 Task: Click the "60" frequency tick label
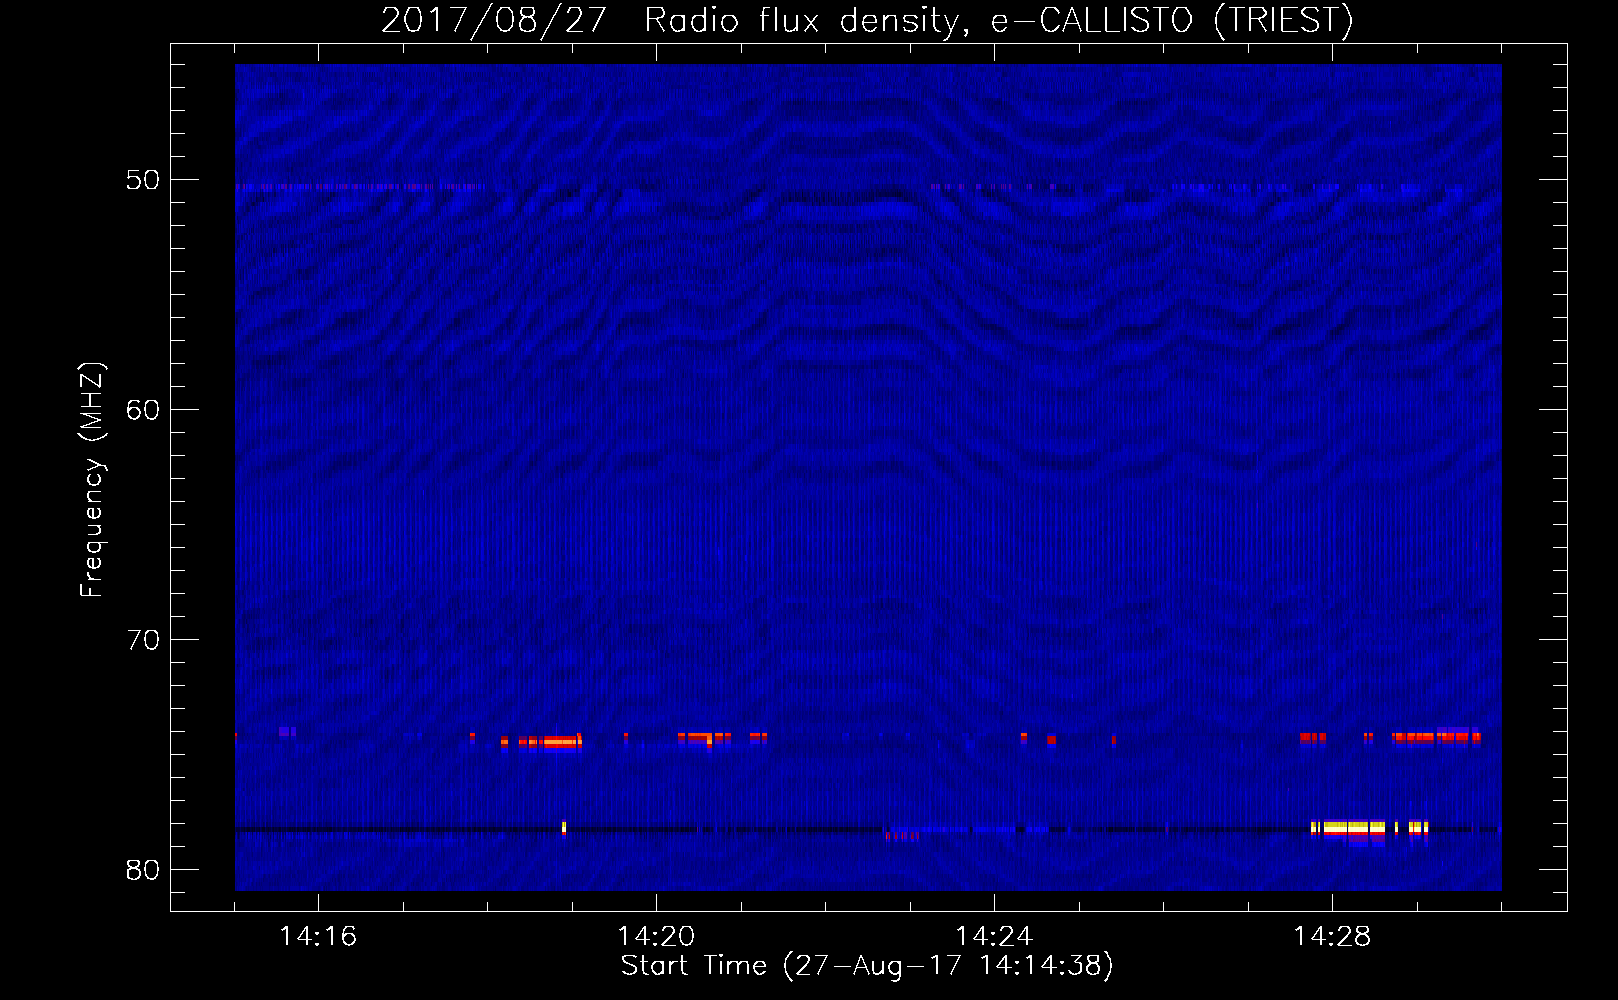pyautogui.click(x=143, y=410)
